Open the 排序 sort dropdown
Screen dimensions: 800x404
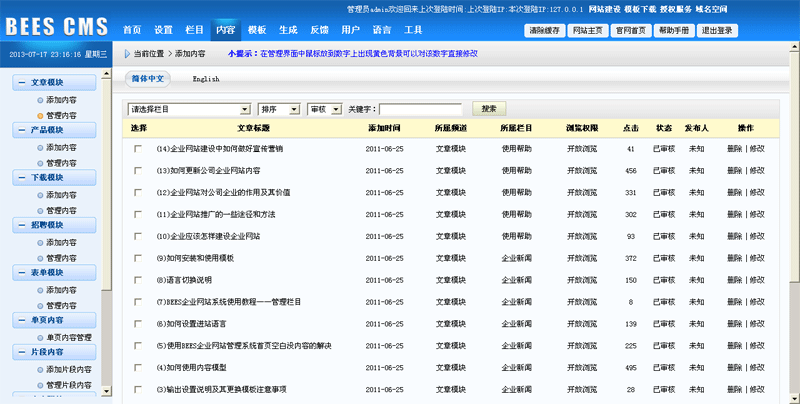pos(279,109)
